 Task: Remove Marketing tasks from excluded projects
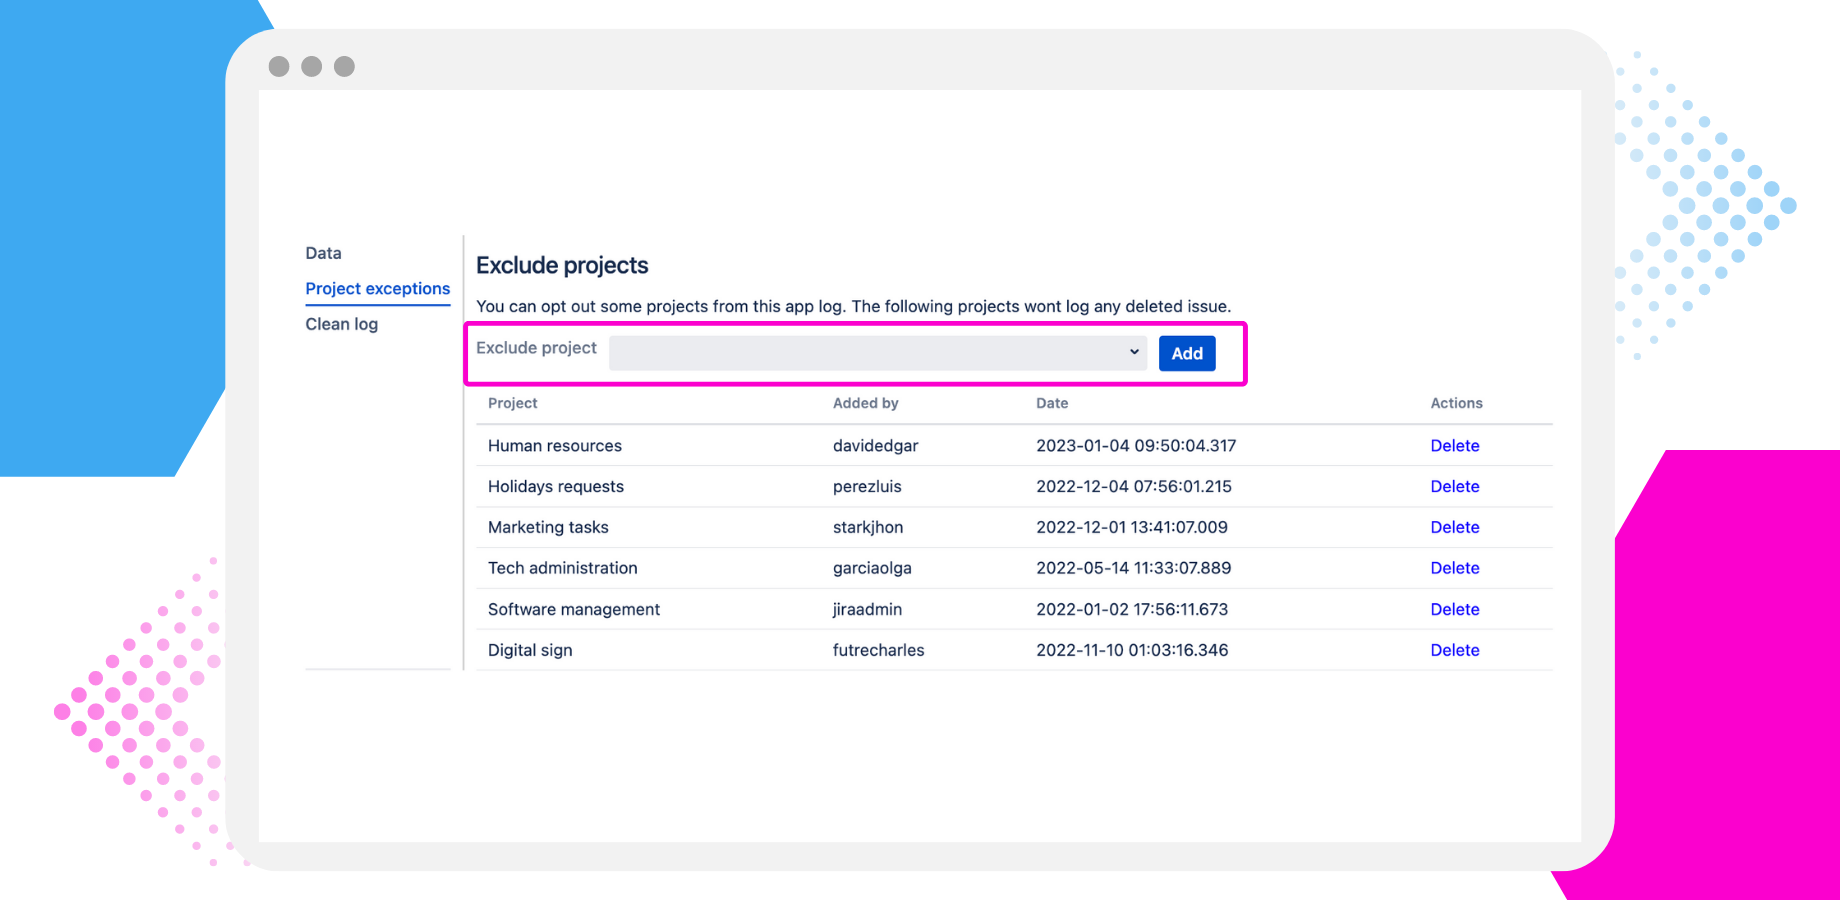coord(1455,527)
